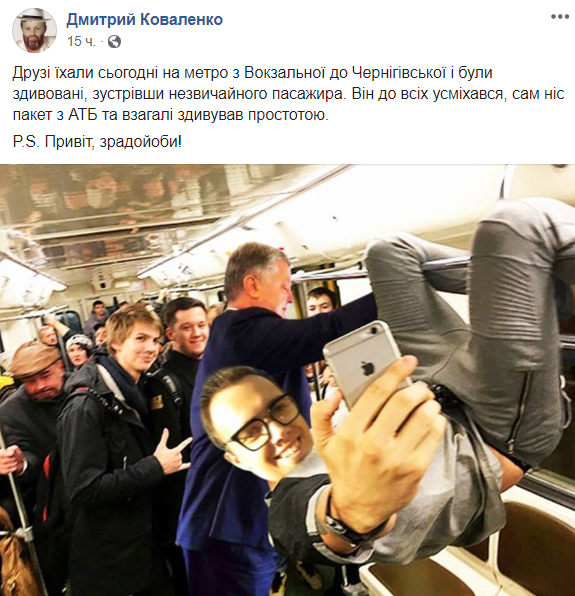Click the globe public audience icon
The width and height of the screenshot is (575, 596).
114,41
